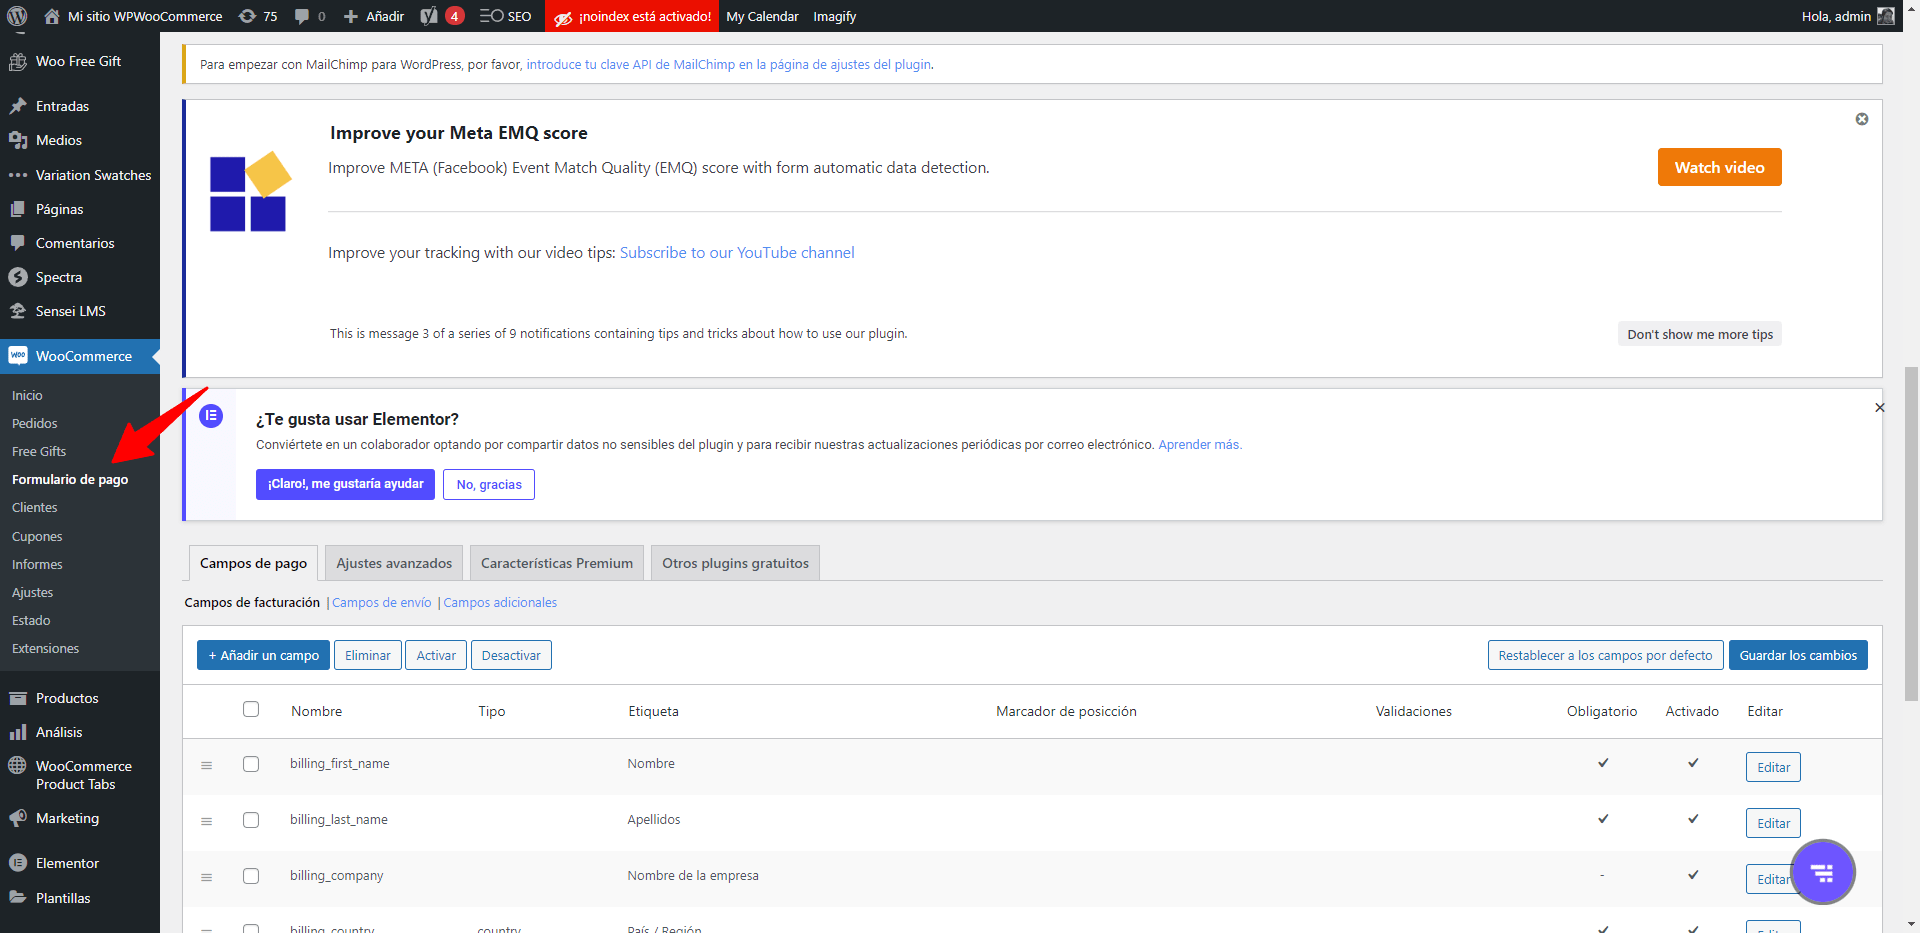Open the Otros plugins gratuitos tab

click(735, 563)
